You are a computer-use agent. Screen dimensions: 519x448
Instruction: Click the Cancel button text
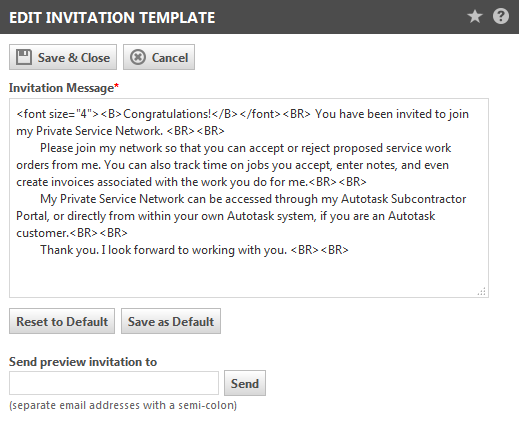click(x=170, y=58)
